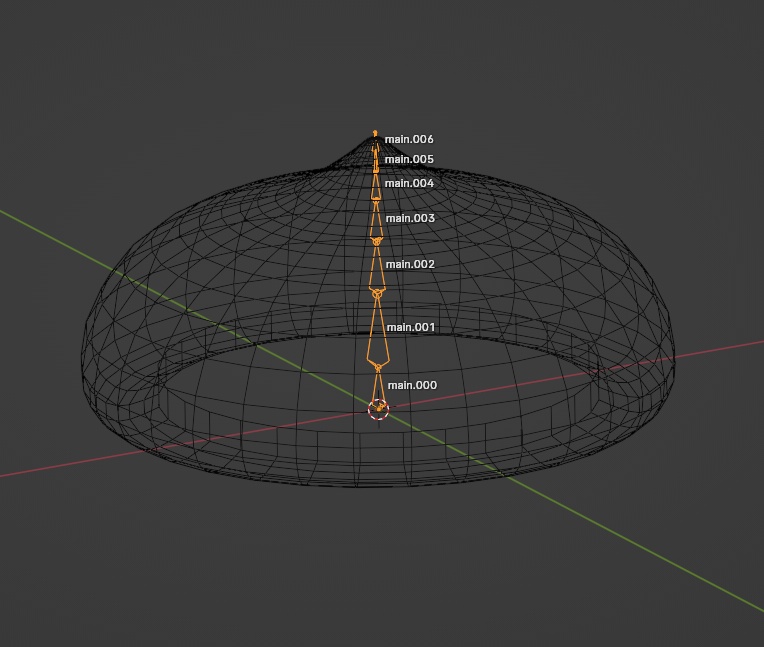
Task: Click the orange bone beside main.003
Action: [x=376, y=220]
